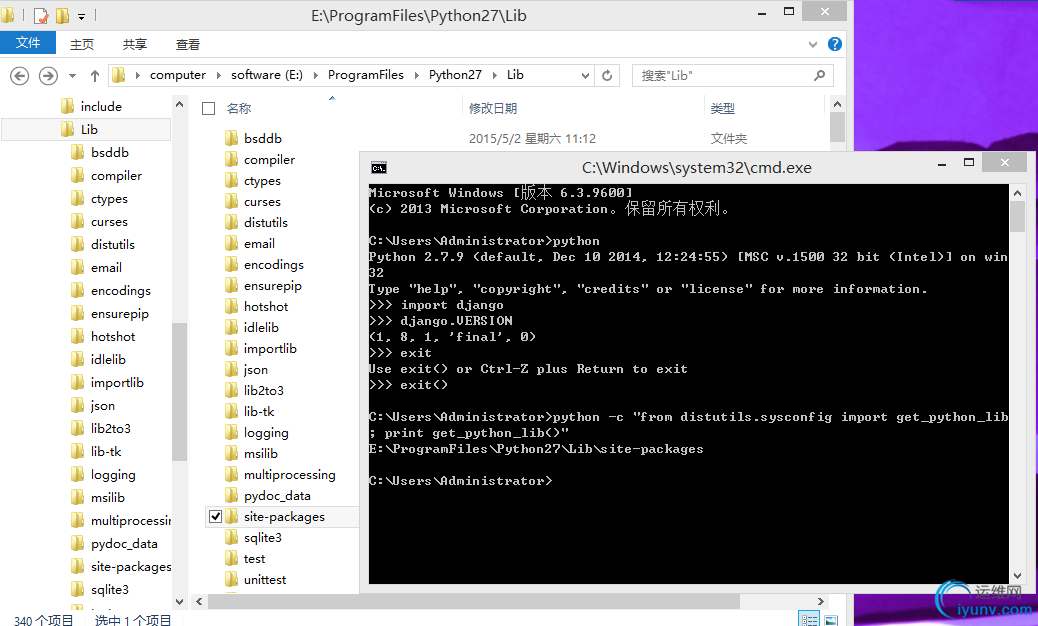
Task: Switch to details view icon in status bar
Action: point(809,619)
